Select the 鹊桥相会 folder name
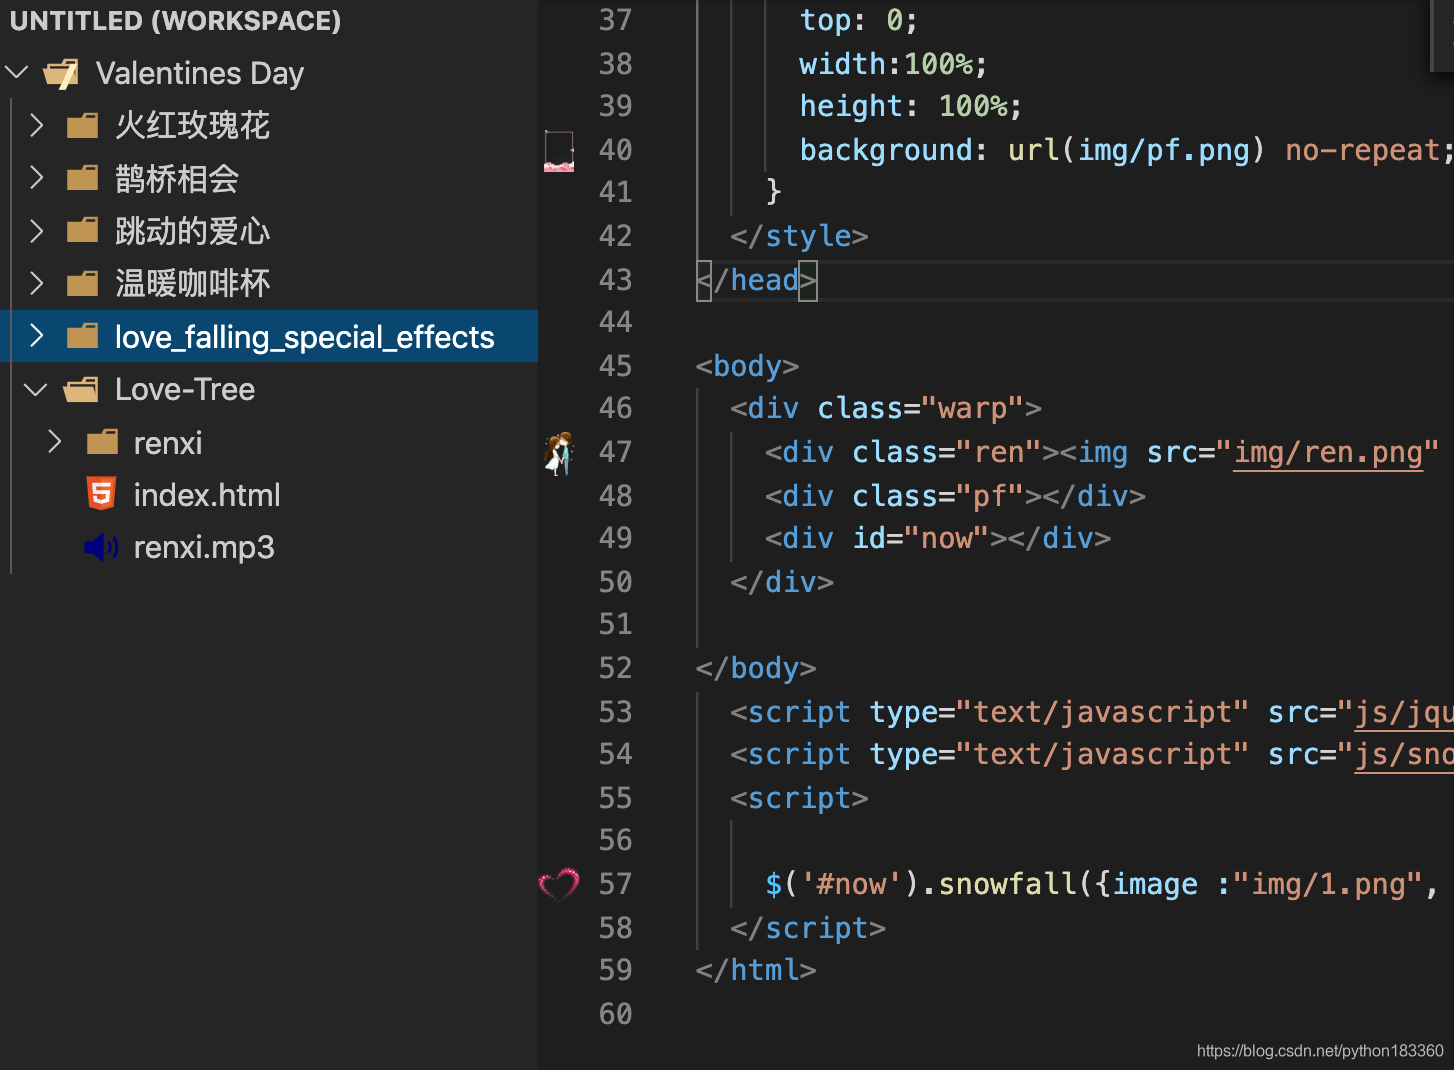Screen dimensions: 1454x1070 (x=177, y=179)
